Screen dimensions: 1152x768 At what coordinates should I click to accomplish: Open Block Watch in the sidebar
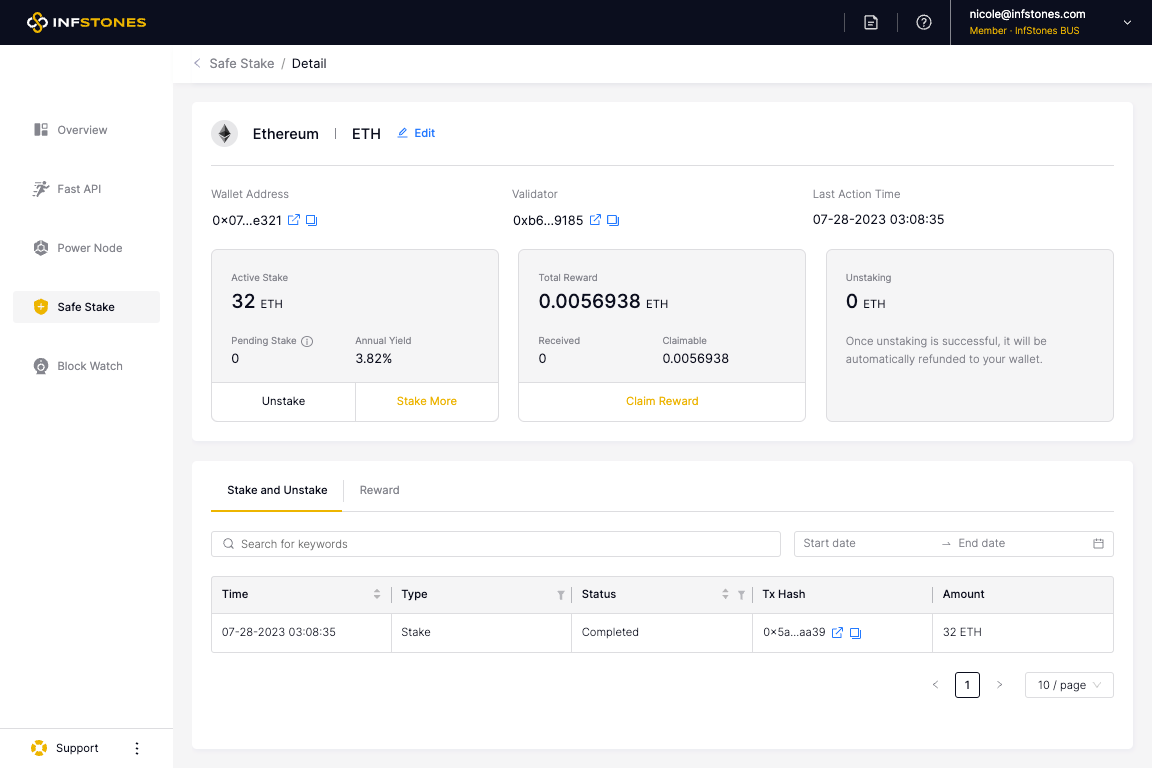click(87, 366)
